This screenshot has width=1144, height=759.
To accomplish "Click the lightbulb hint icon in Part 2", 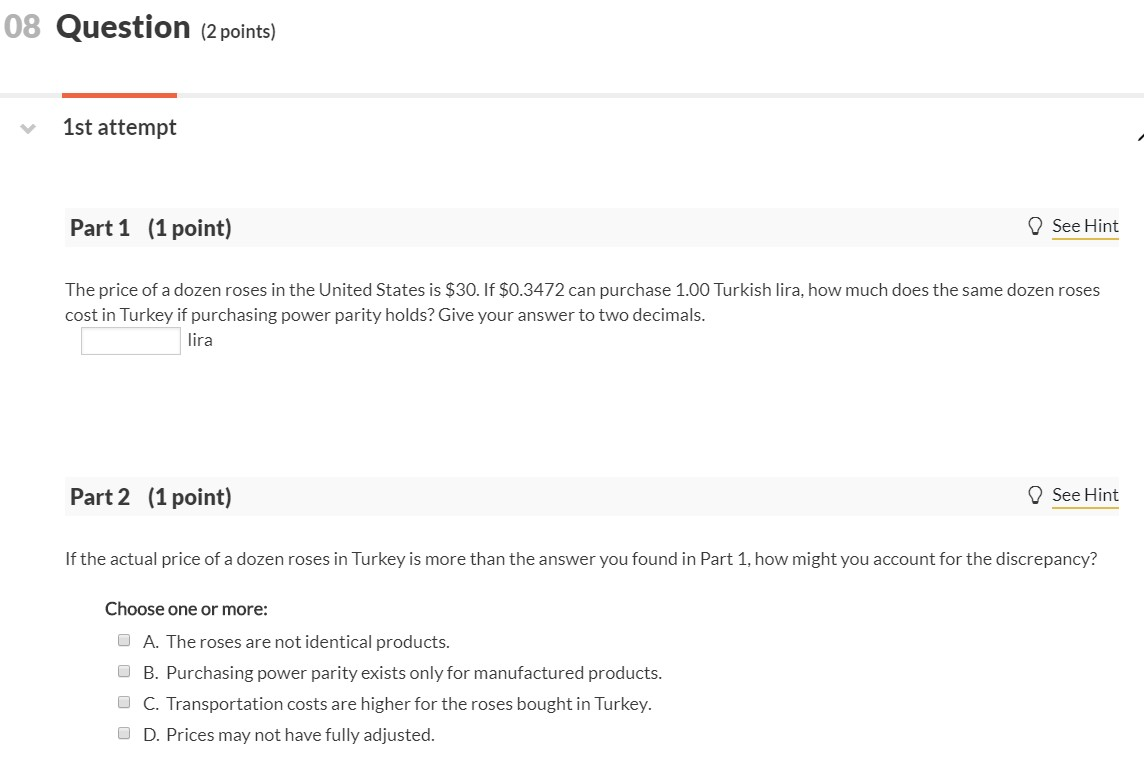I will point(1035,495).
